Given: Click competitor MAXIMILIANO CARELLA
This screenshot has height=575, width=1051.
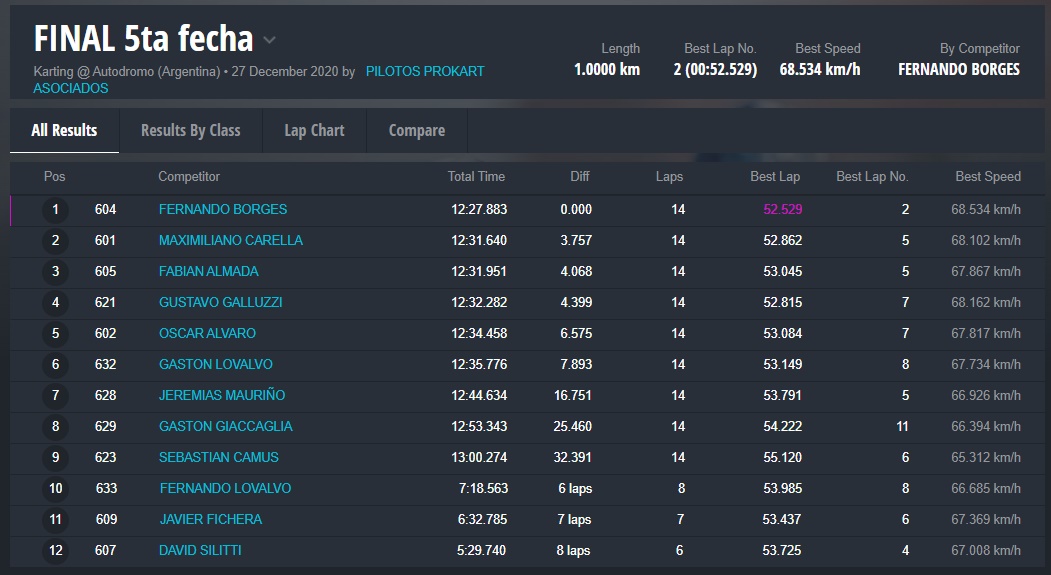Looking at the screenshot, I should pos(230,240).
